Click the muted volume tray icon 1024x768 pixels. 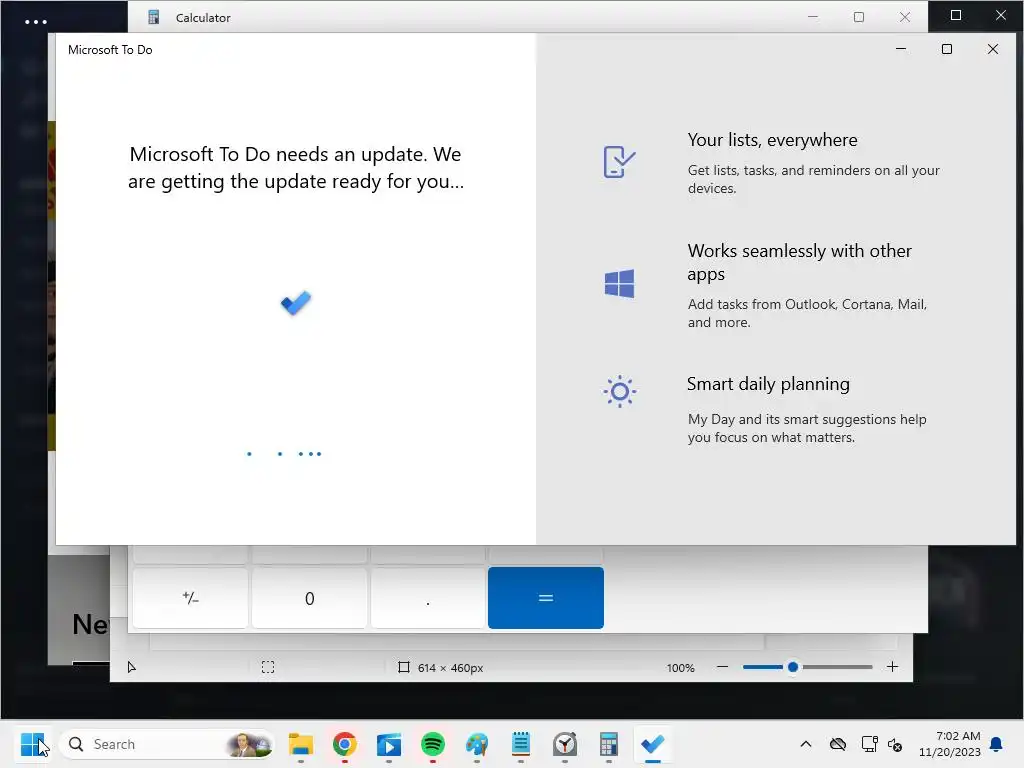click(895, 744)
